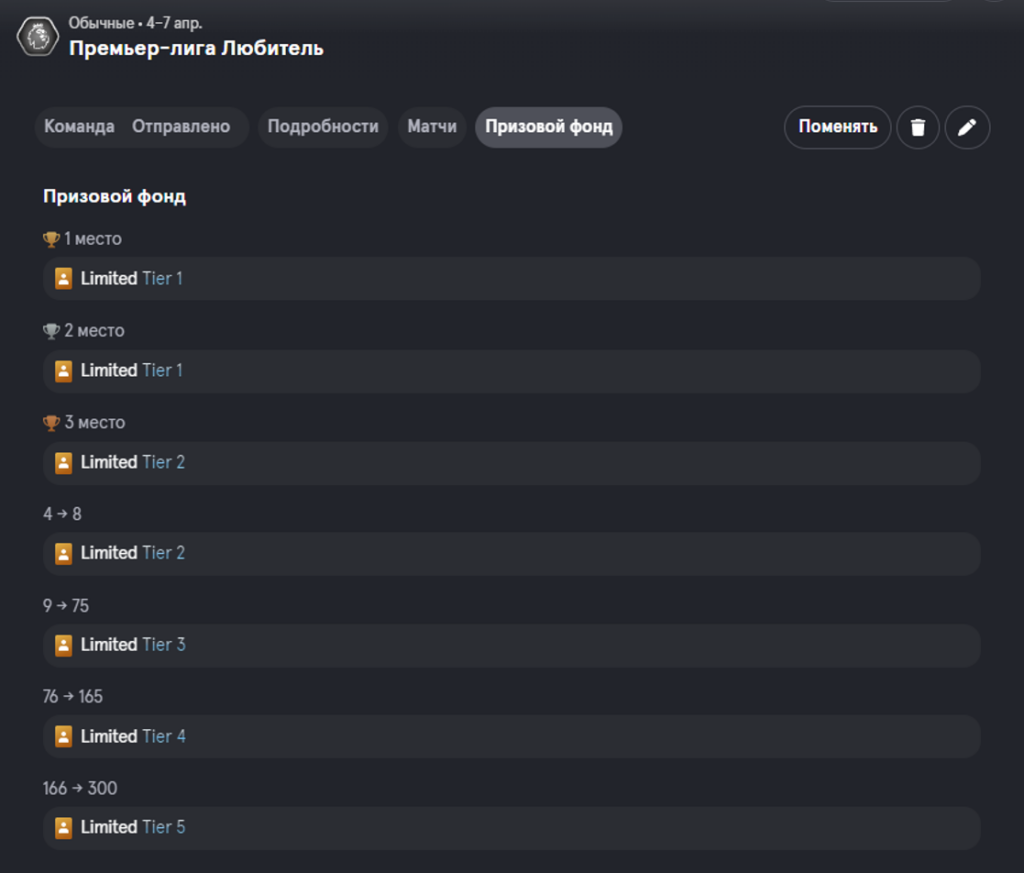The height and width of the screenshot is (873, 1024).
Task: Click the silver trophy icon for 2 место
Action: coord(51,331)
